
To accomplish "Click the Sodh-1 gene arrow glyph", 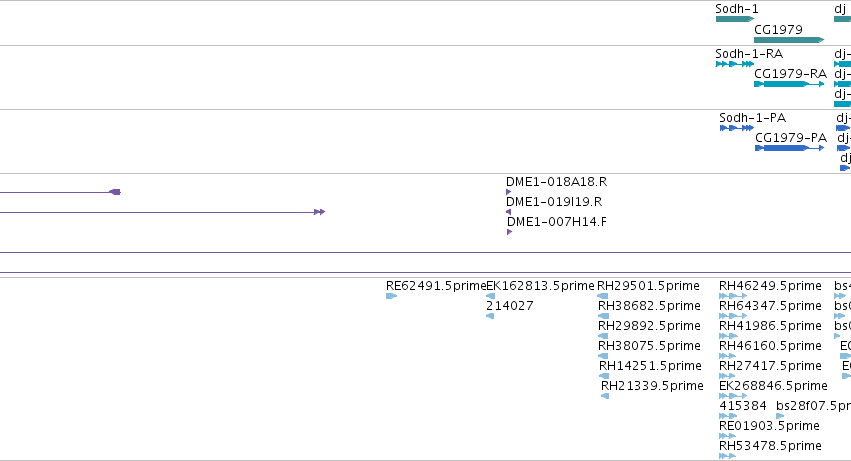I will tap(735, 19).
